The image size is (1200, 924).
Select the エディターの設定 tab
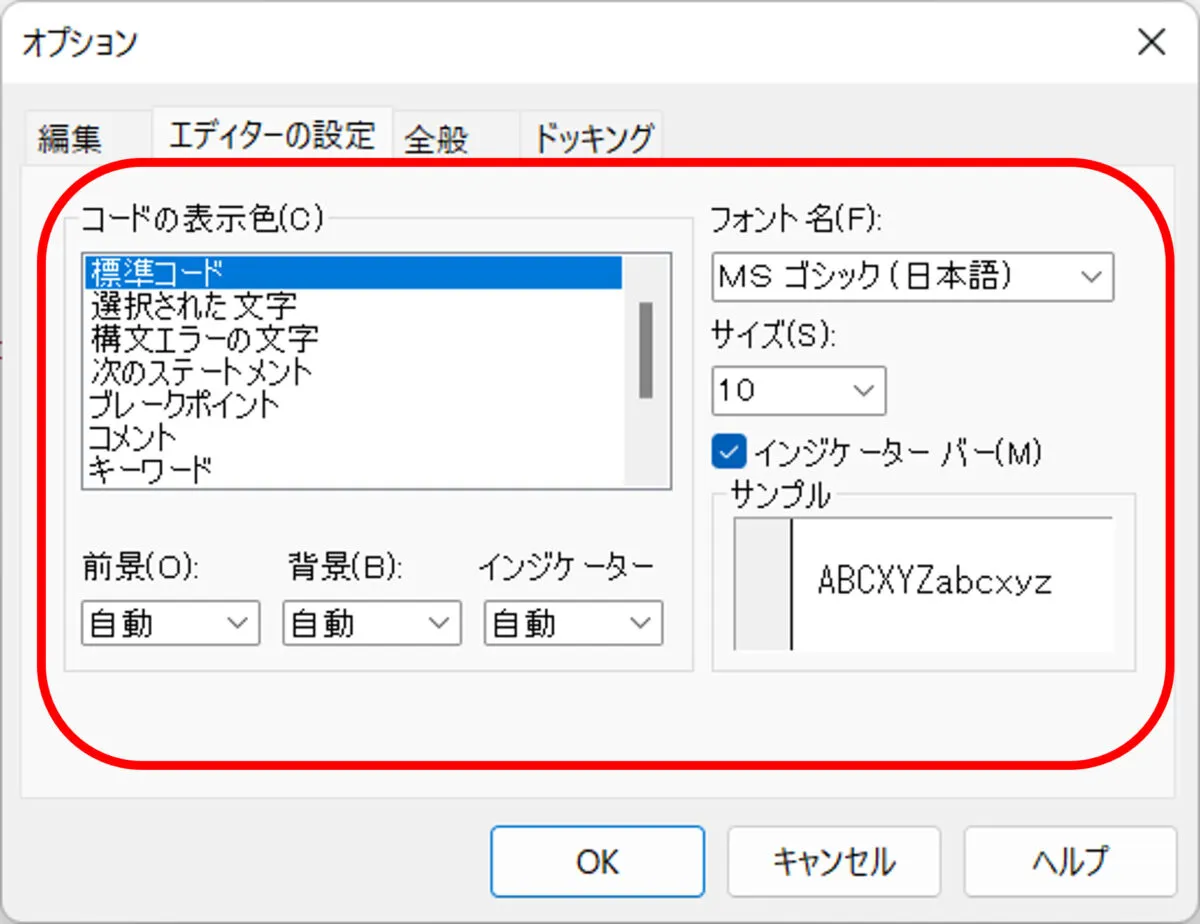coord(272,134)
